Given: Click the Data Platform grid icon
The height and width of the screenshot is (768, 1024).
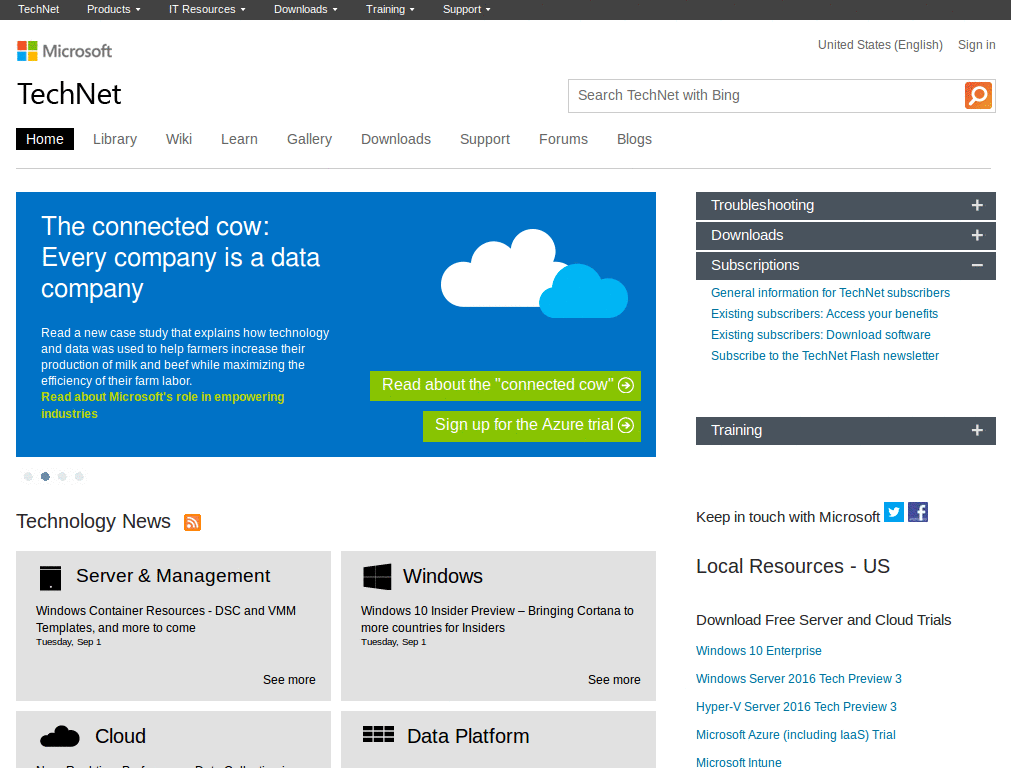Looking at the screenshot, I should point(378,734).
